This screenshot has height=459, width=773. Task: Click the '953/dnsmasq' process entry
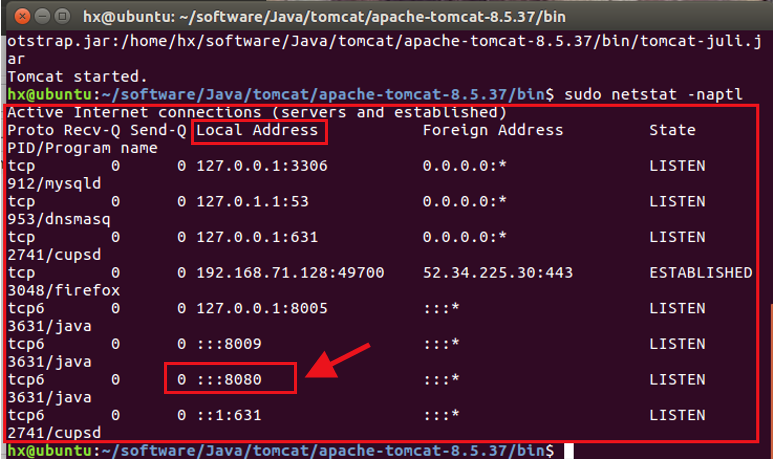[x=59, y=219]
